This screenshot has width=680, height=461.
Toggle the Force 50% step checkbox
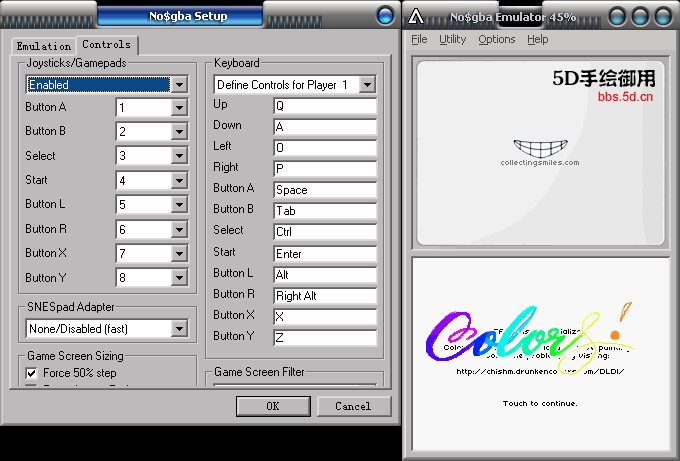coord(31,373)
